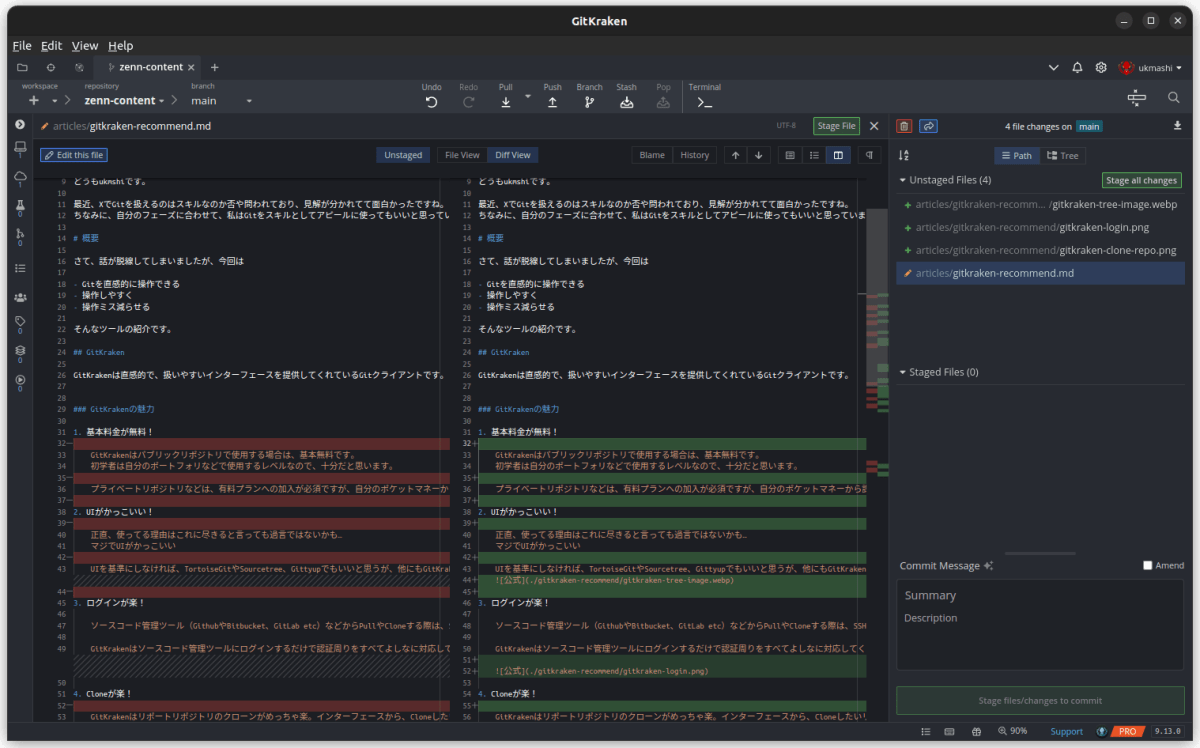
Task: Open the Tags icon in left sidebar
Action: (x=19, y=322)
